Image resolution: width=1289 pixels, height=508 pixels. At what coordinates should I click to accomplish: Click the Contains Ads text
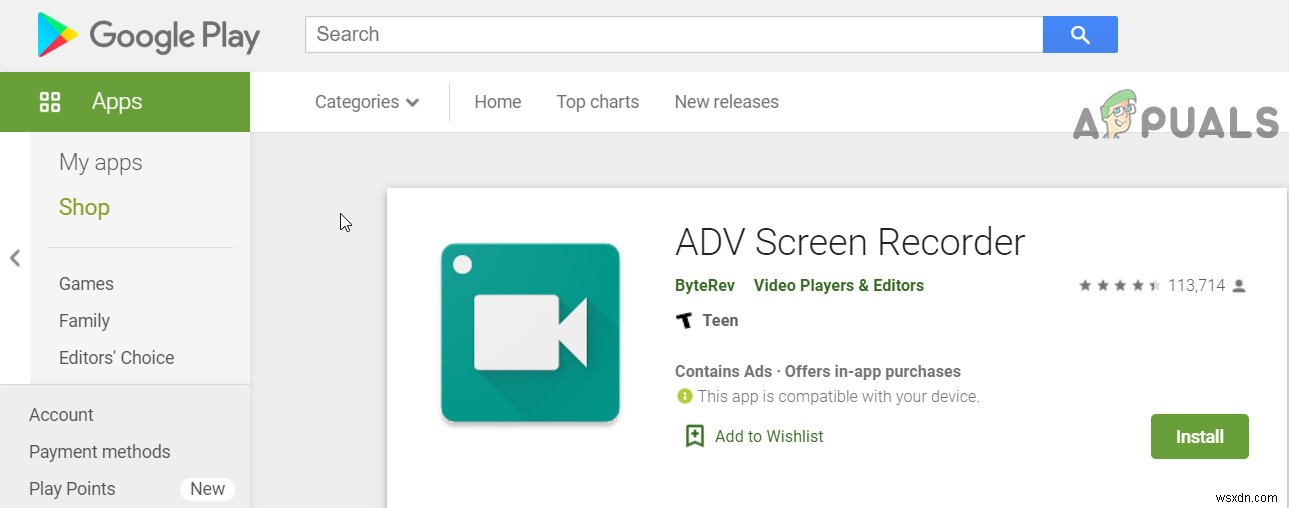[x=724, y=371]
